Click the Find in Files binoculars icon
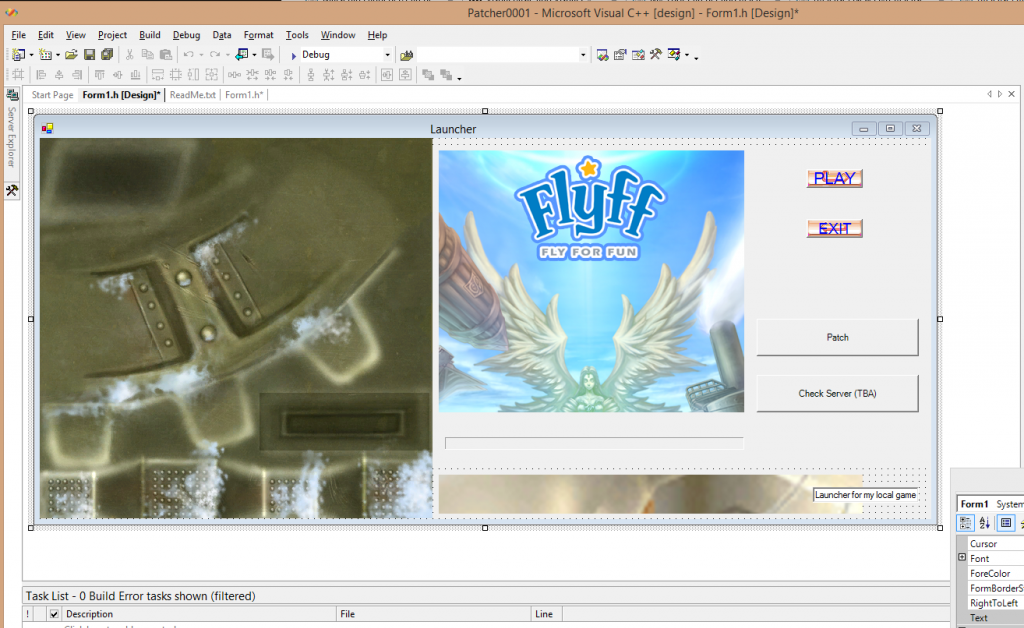 [x=406, y=55]
